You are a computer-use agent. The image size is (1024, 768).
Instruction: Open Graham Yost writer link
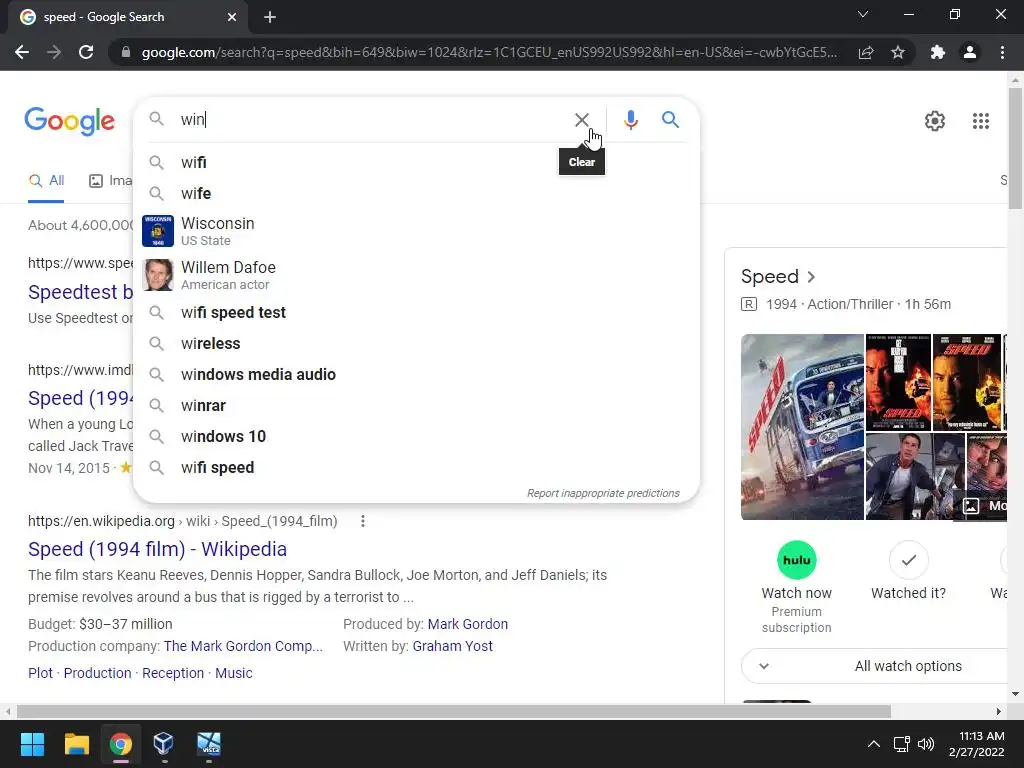[453, 646]
